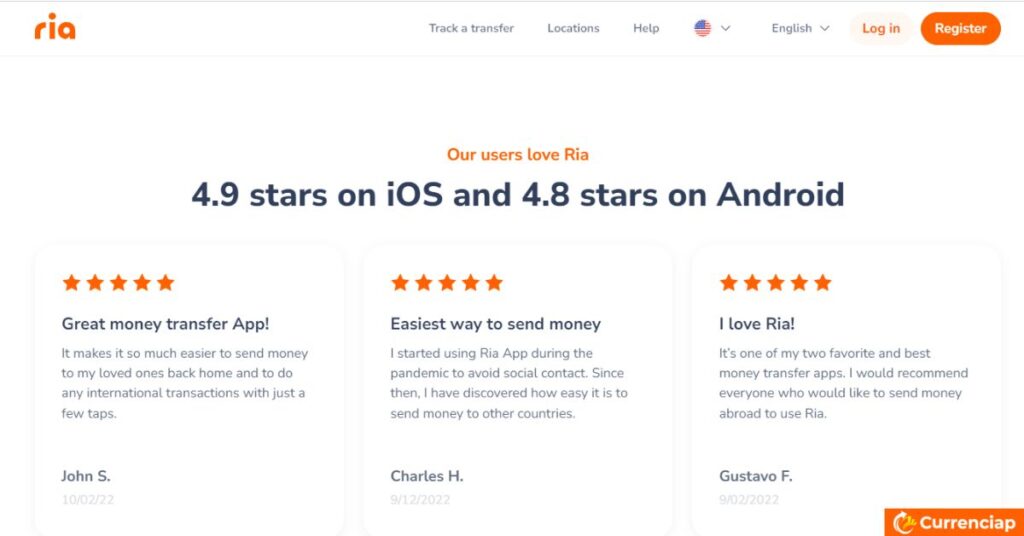This screenshot has height=536, width=1024.
Task: Click first star of Charles H. review
Action: (400, 283)
